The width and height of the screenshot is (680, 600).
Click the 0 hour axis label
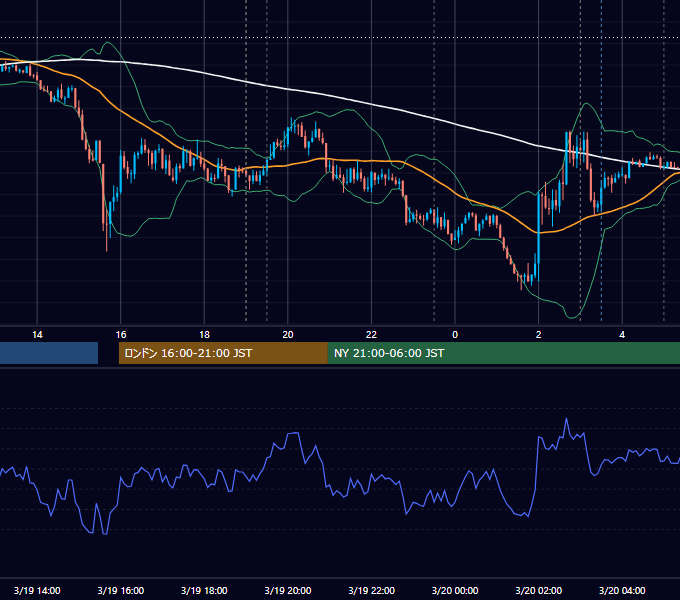point(455,334)
